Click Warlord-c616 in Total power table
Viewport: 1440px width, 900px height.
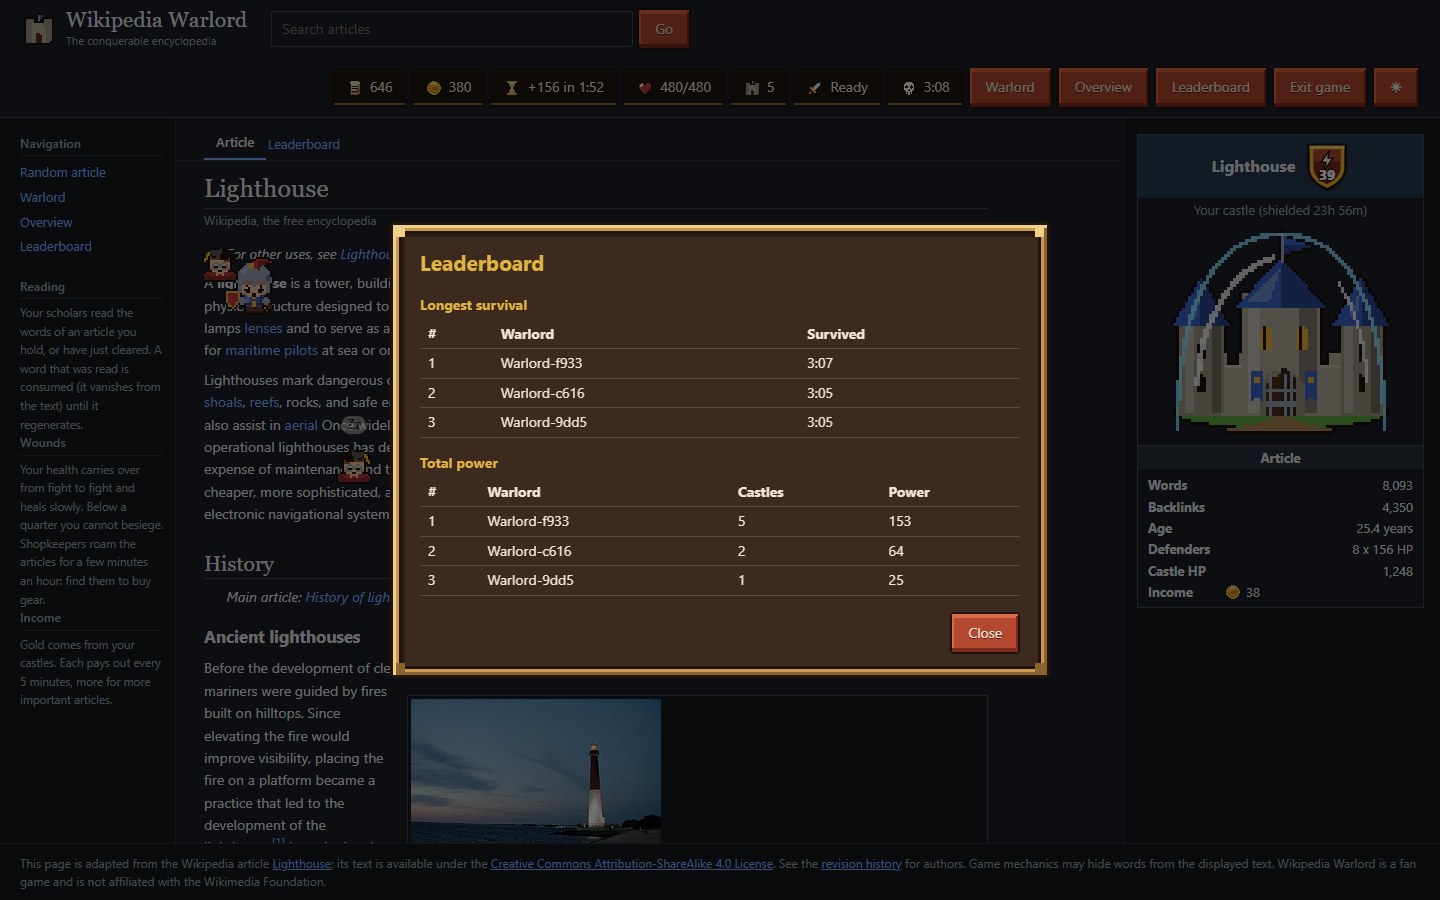point(529,551)
